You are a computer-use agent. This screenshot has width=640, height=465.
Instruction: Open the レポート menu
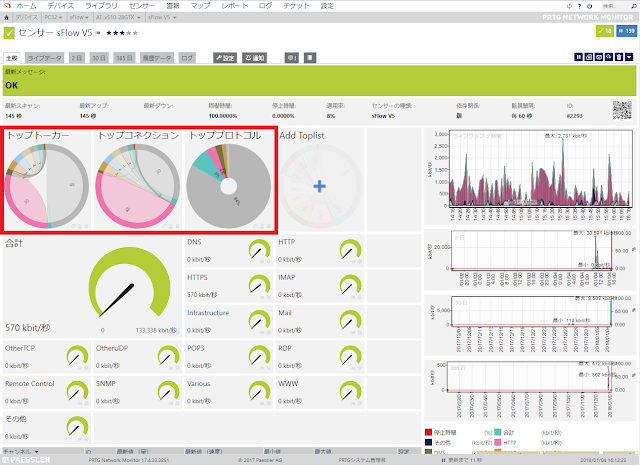[235, 6]
